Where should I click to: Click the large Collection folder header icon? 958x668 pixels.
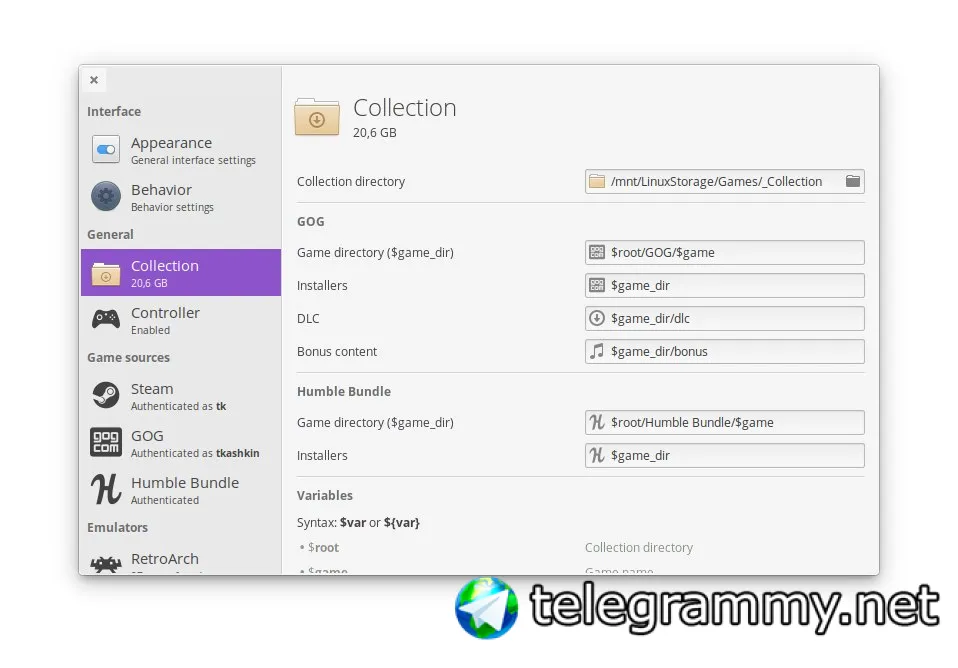(x=316, y=117)
